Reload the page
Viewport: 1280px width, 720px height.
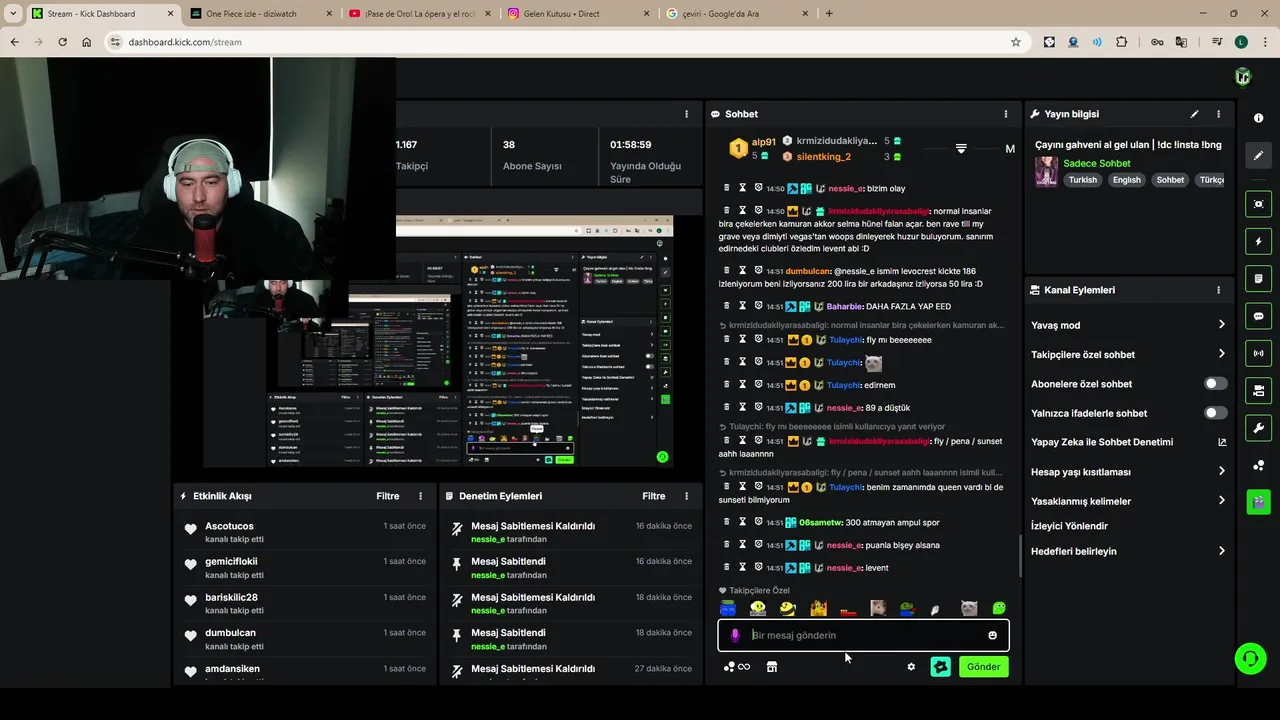62,42
